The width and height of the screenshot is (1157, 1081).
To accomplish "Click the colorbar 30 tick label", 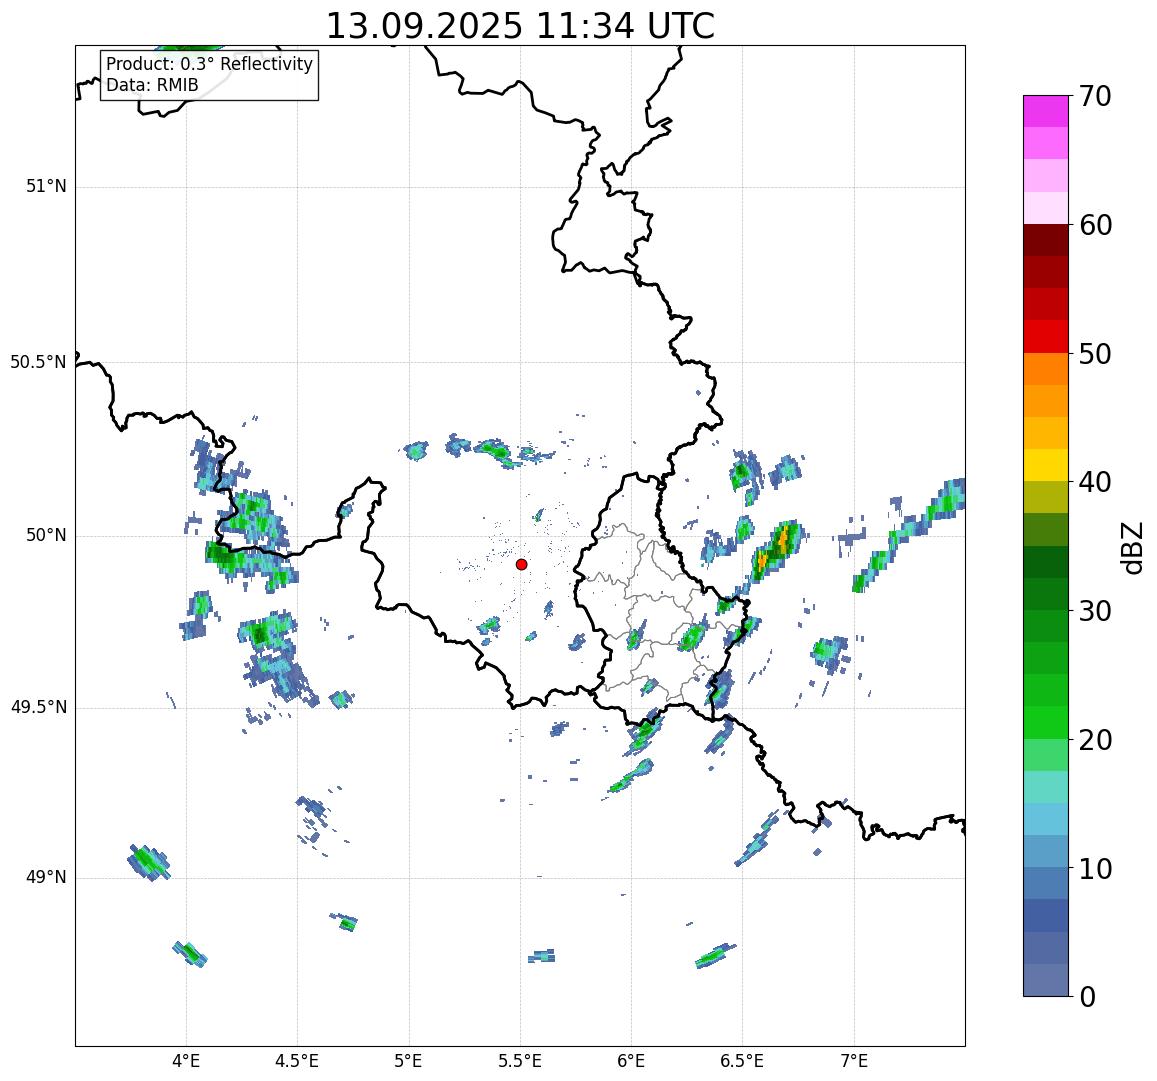I will [1095, 611].
